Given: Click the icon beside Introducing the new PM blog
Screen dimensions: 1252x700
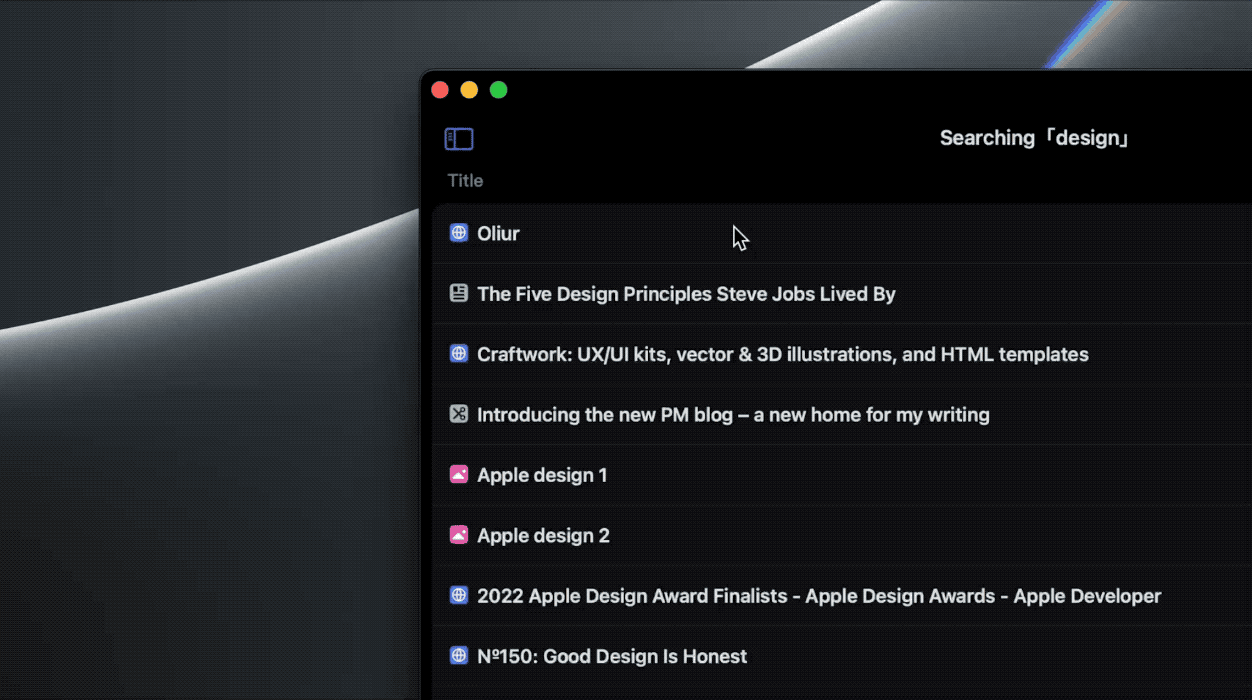Looking at the screenshot, I should pyautogui.click(x=459, y=414).
